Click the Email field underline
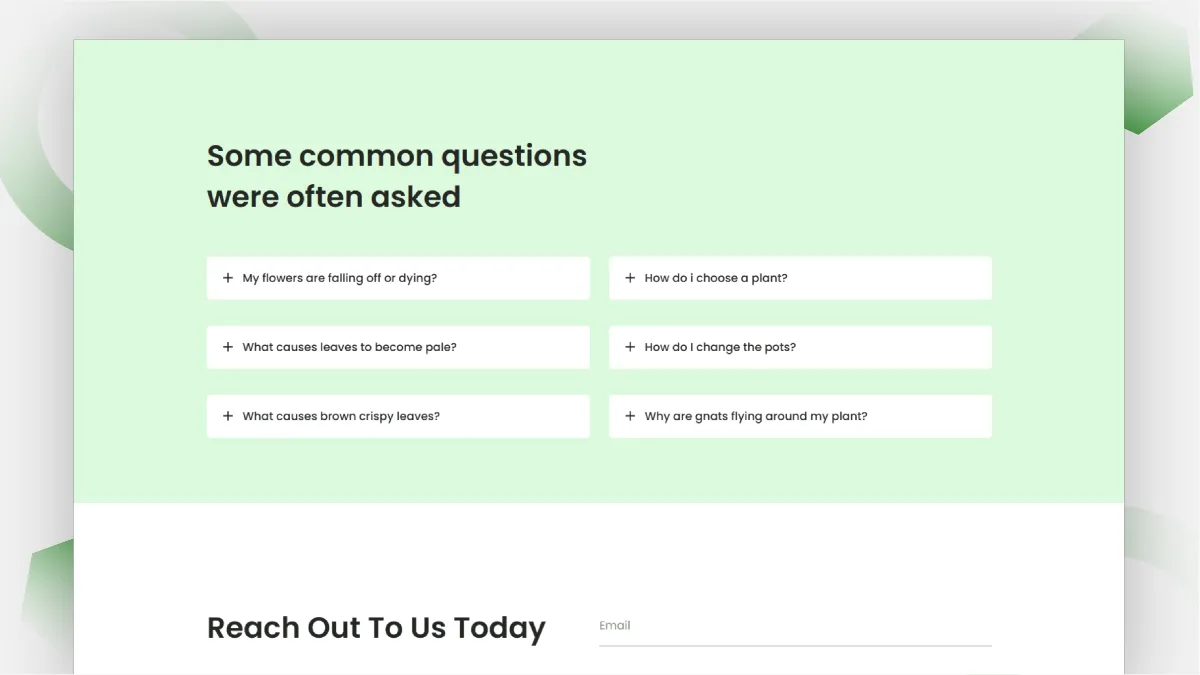 click(x=795, y=645)
